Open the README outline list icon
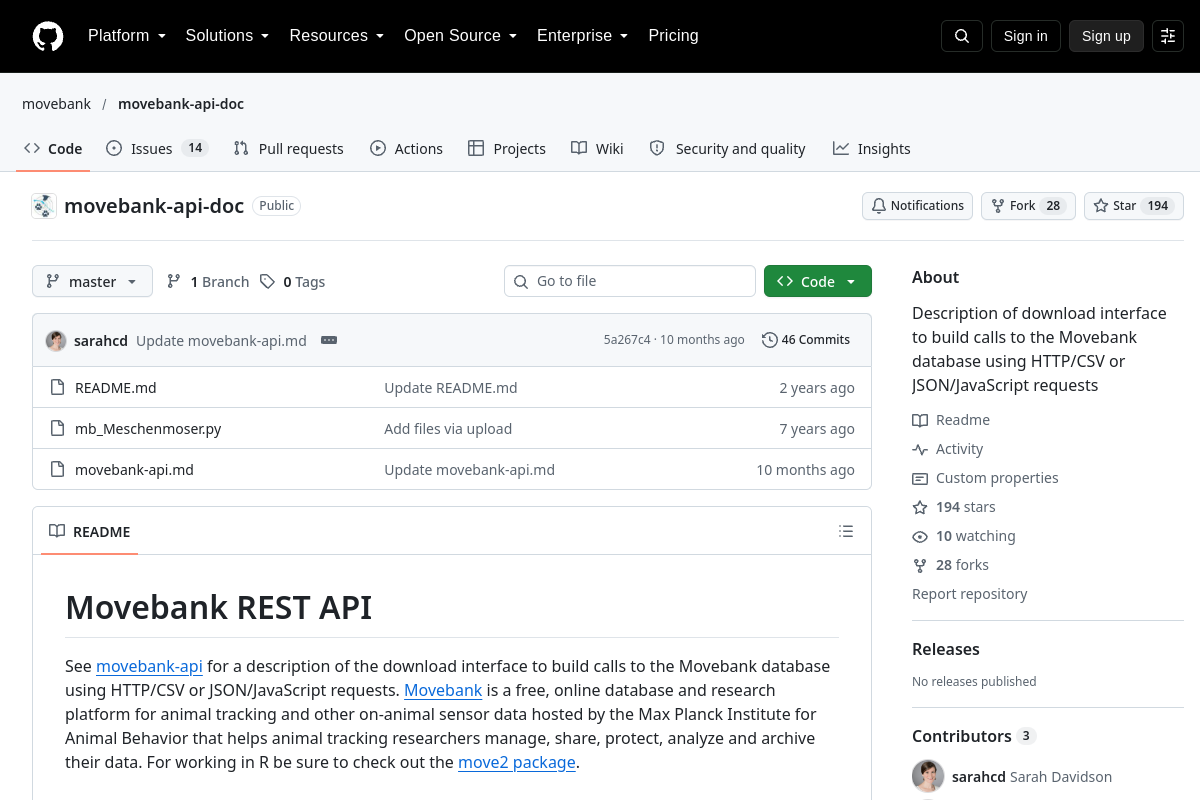Image resolution: width=1200 pixels, height=800 pixels. (x=846, y=531)
